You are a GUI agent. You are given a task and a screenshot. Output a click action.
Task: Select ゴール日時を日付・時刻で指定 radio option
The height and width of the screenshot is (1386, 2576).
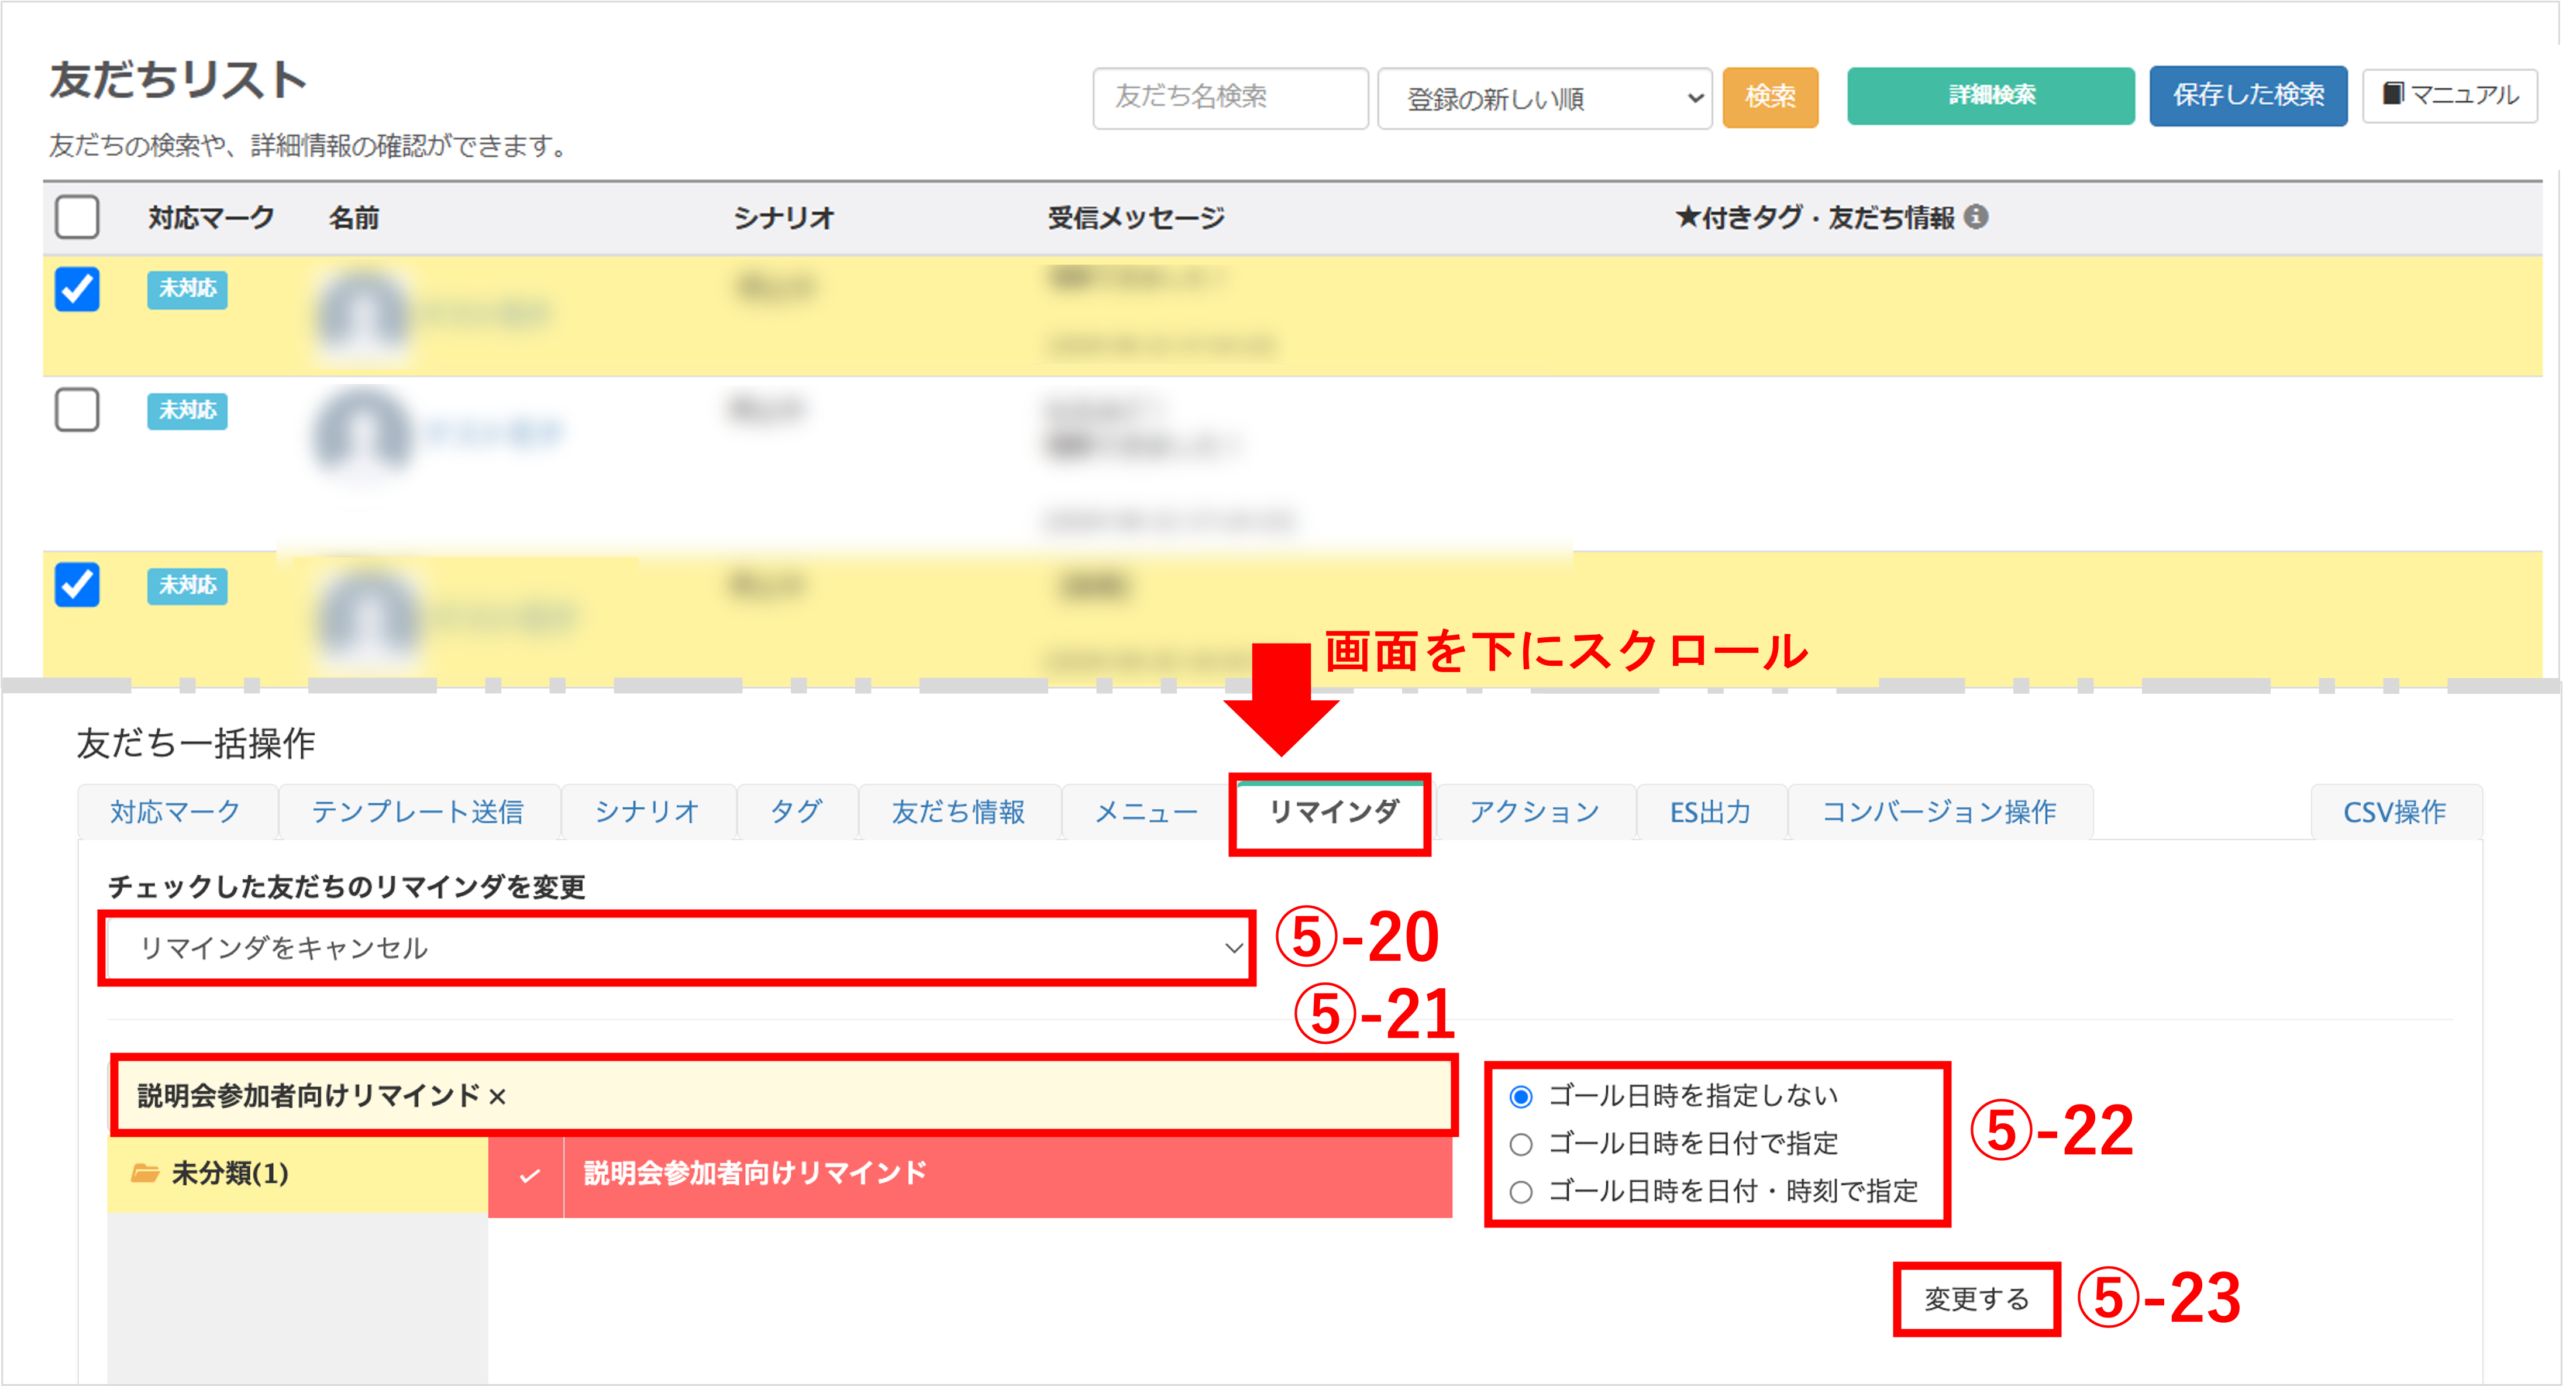coord(1520,1192)
